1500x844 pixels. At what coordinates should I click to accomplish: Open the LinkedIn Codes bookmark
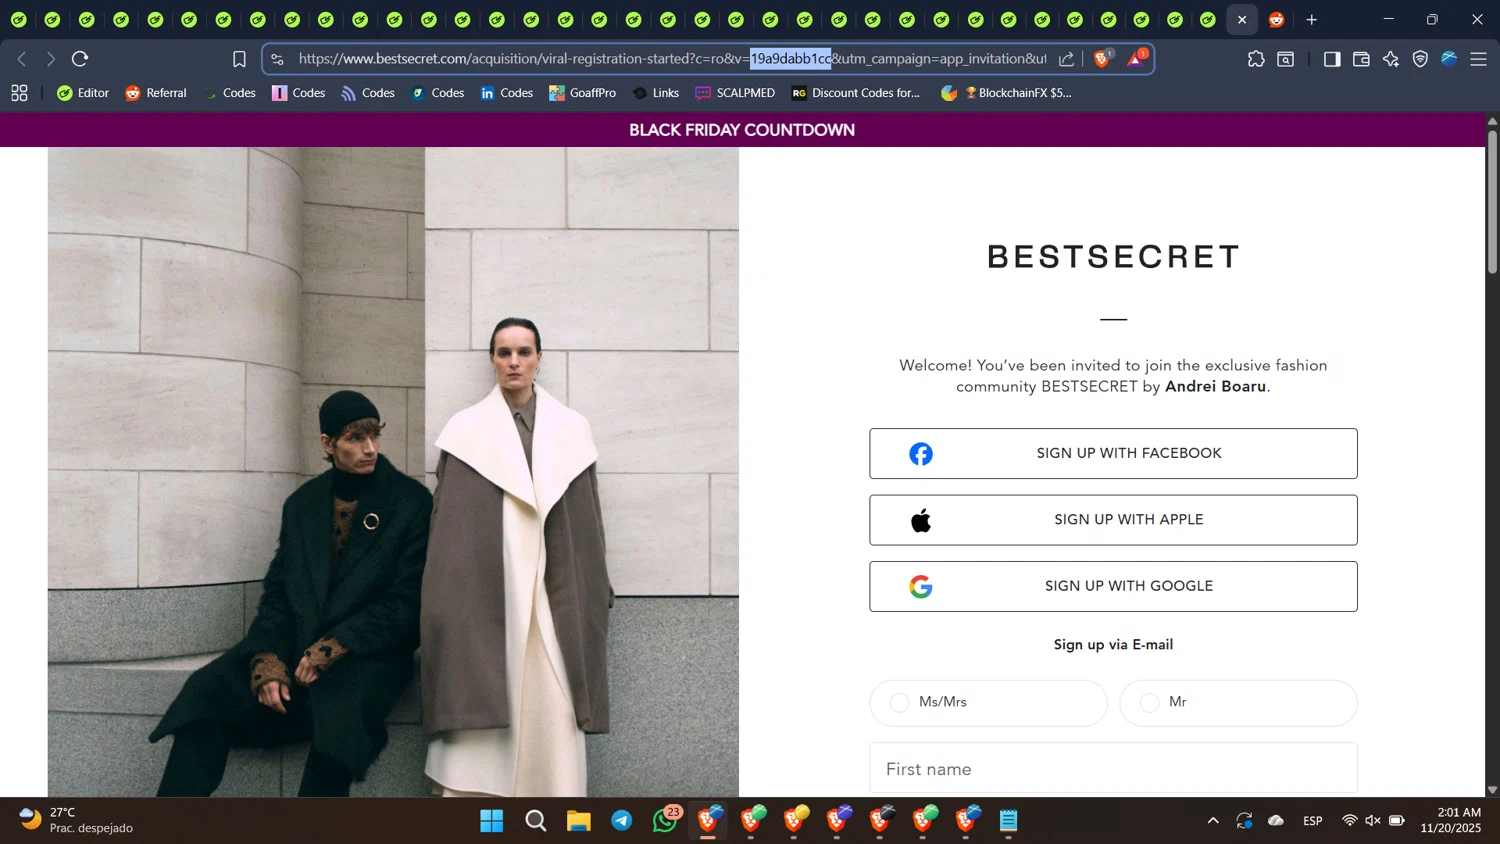(x=506, y=93)
